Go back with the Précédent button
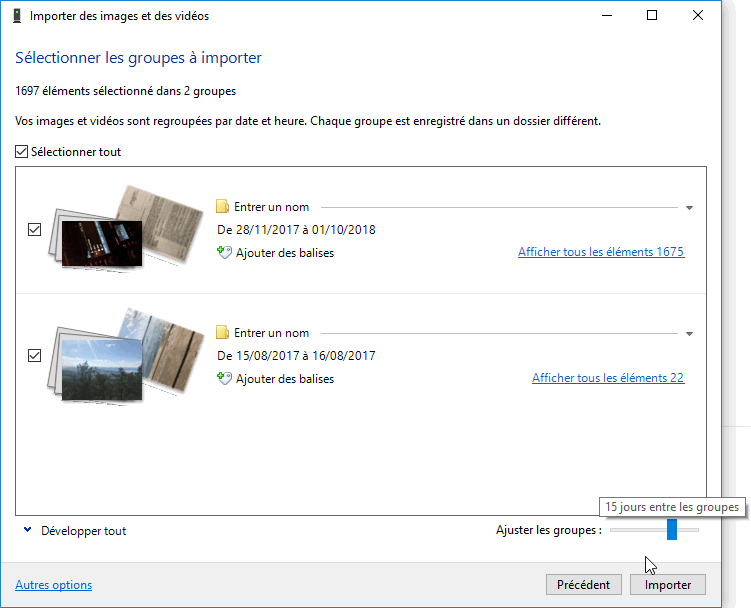 [584, 585]
